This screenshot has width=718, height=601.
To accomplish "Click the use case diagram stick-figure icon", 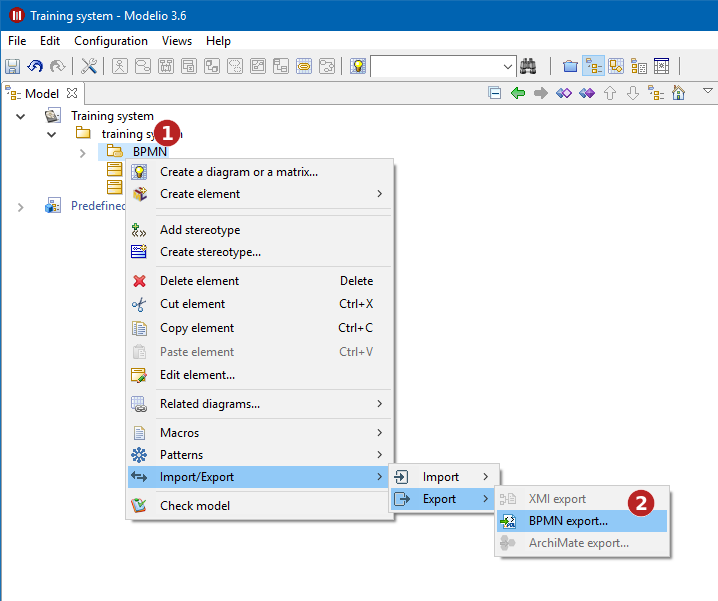I will pyautogui.click(x=120, y=66).
